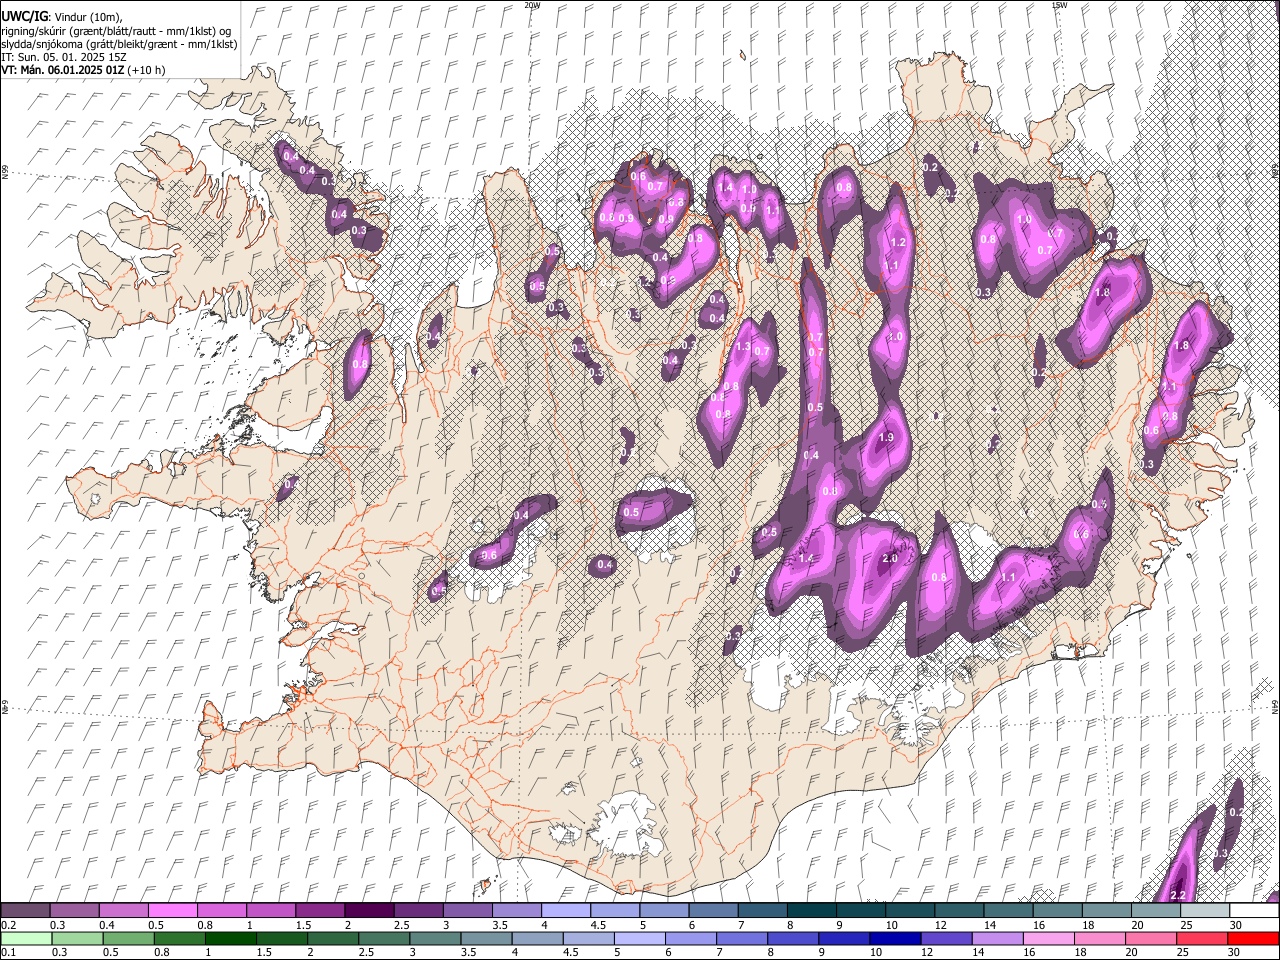Click the 1.9 snowfall value on the map
This screenshot has height=960, width=1280.
(886, 438)
